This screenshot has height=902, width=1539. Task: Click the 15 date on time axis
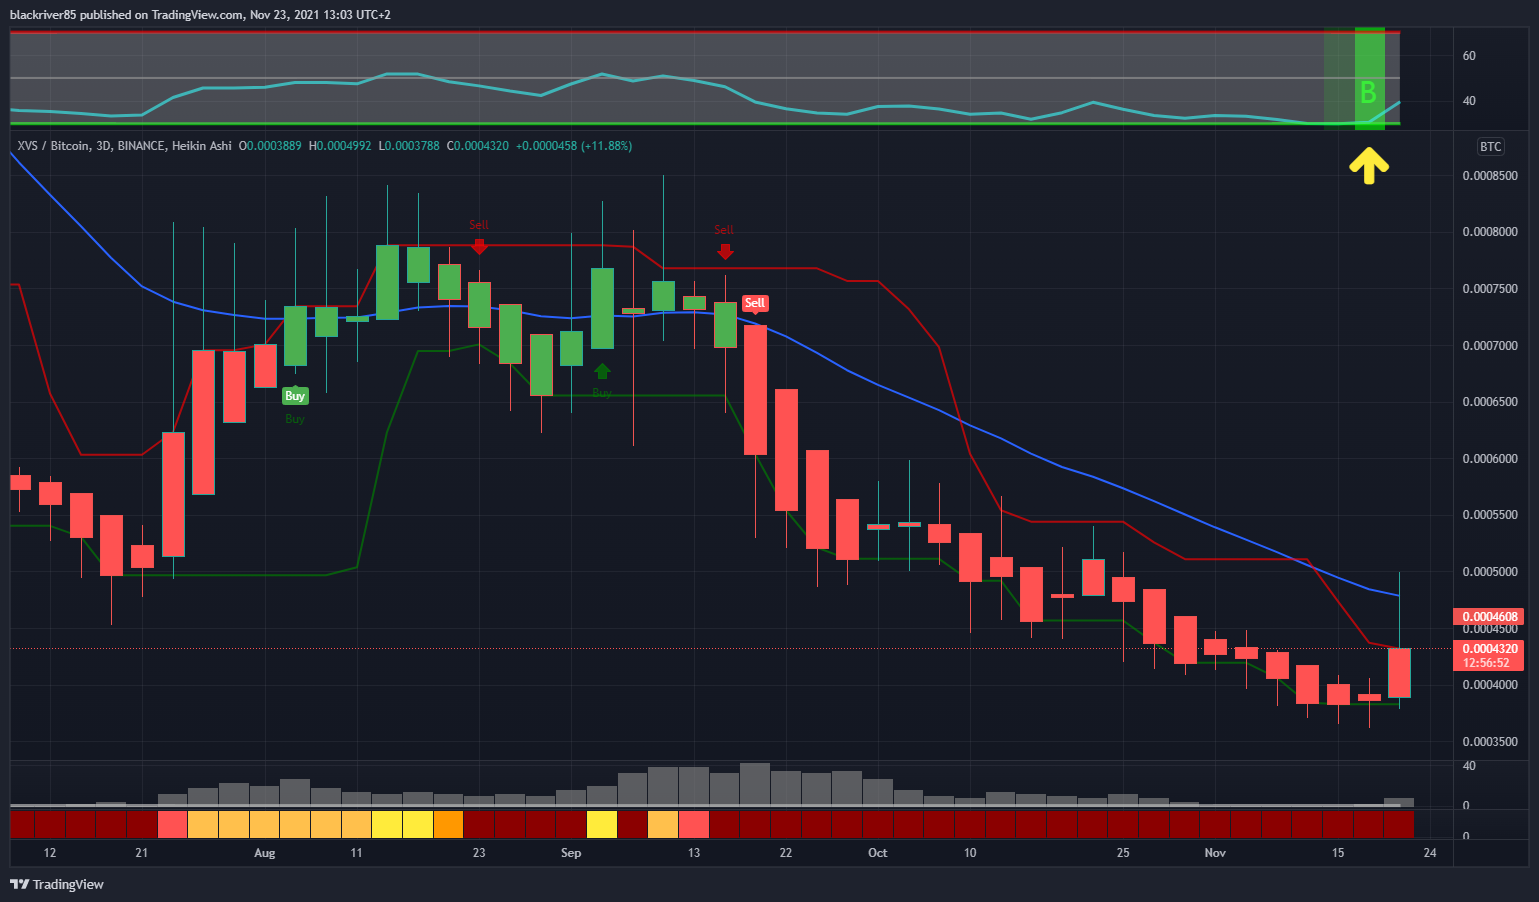point(1338,853)
